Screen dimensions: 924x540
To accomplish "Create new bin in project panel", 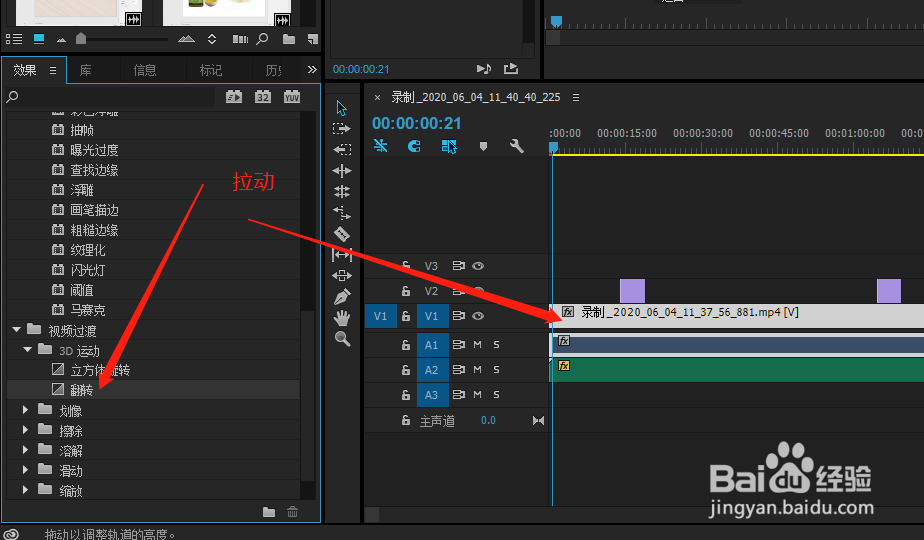I will (x=289, y=39).
